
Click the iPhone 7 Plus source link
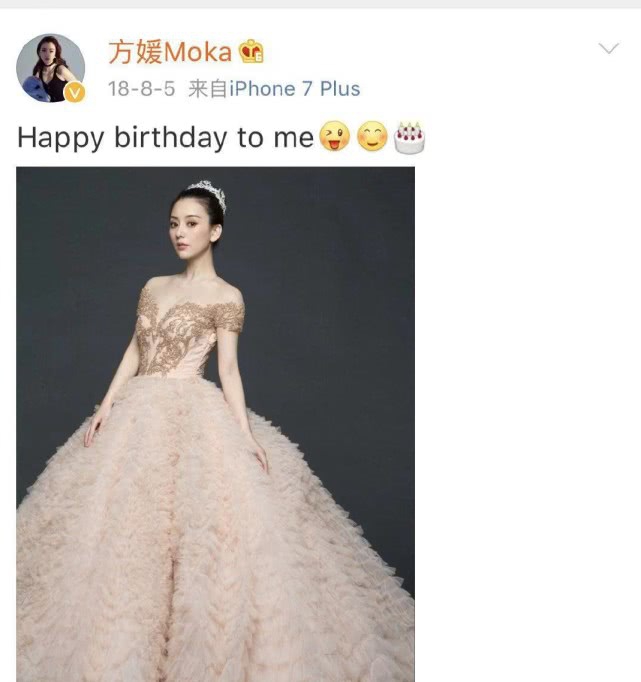click(295, 89)
